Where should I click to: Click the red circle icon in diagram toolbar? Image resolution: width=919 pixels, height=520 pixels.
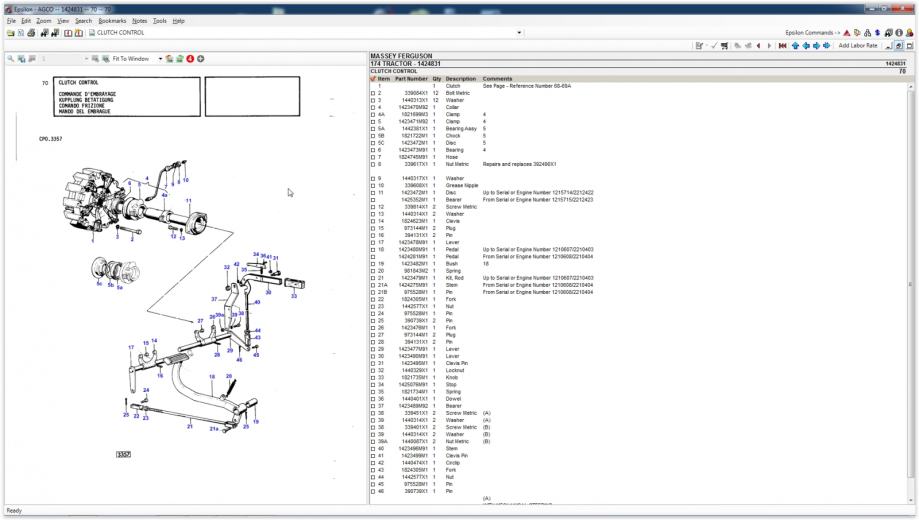coord(189,59)
